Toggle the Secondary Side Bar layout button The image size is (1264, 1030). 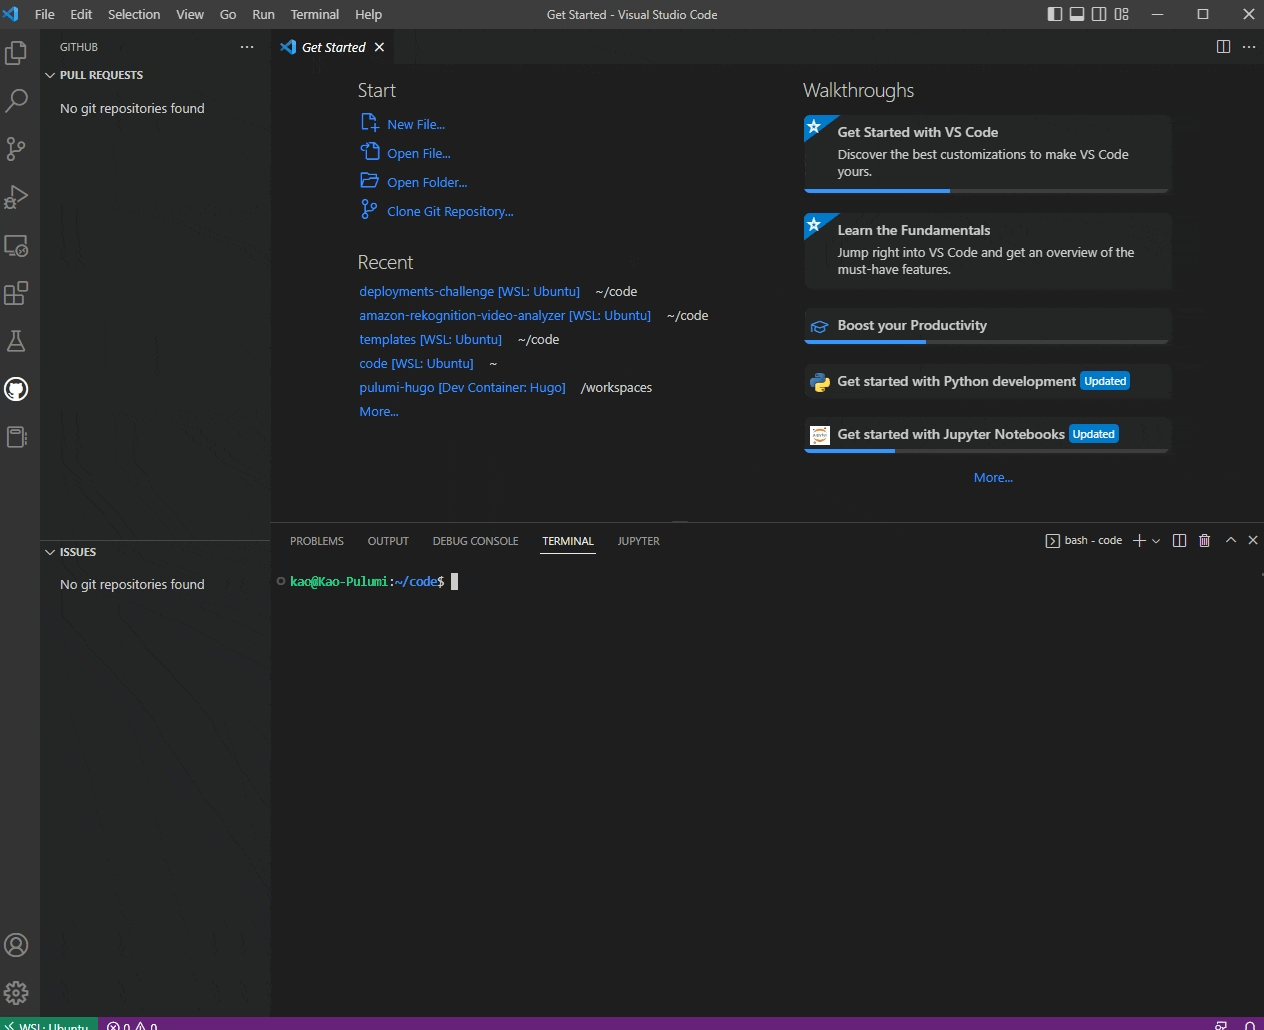[1099, 14]
